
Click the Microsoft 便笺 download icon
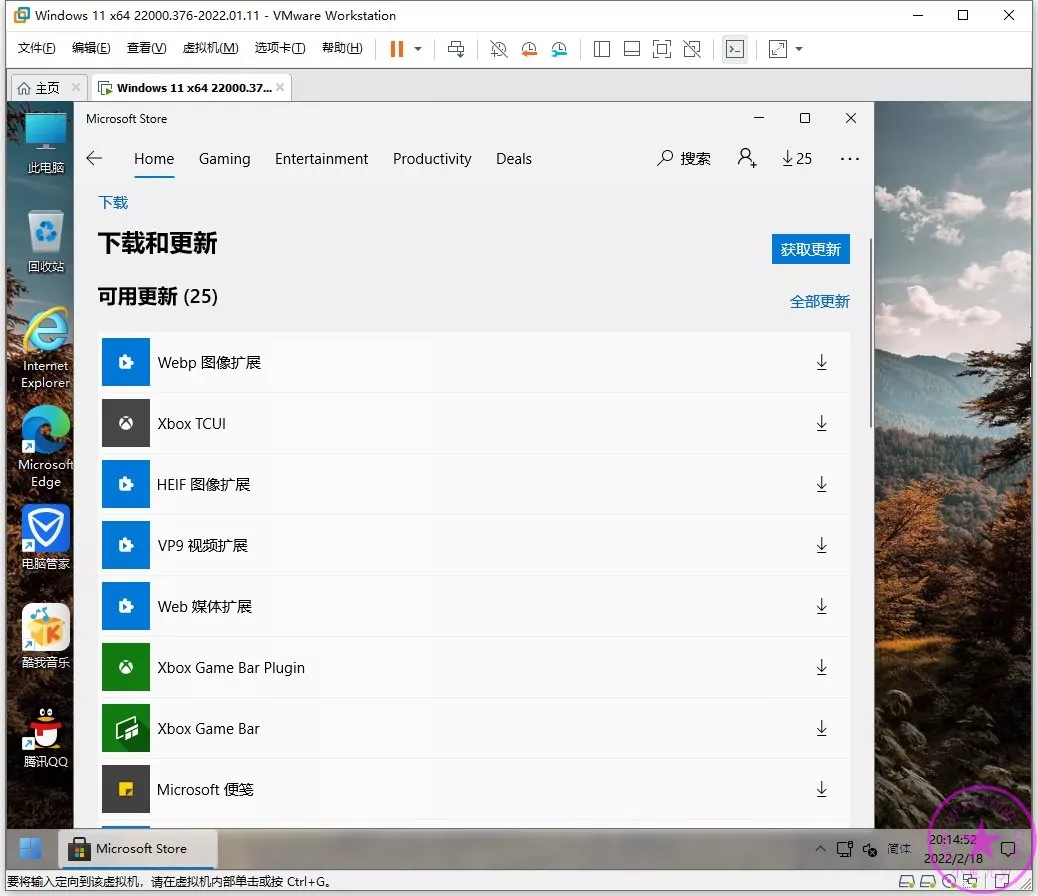[x=821, y=789]
